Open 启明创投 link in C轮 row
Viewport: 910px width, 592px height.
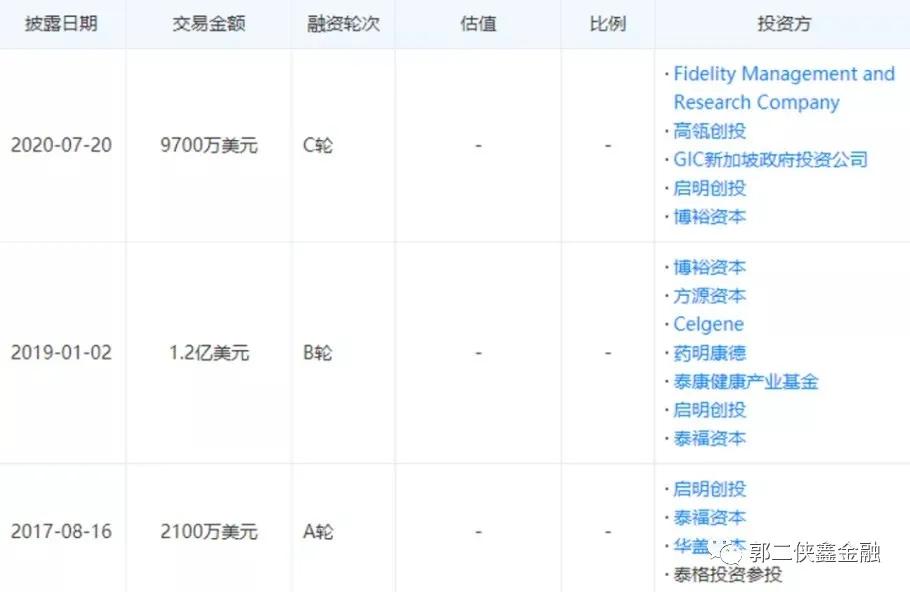(x=709, y=188)
